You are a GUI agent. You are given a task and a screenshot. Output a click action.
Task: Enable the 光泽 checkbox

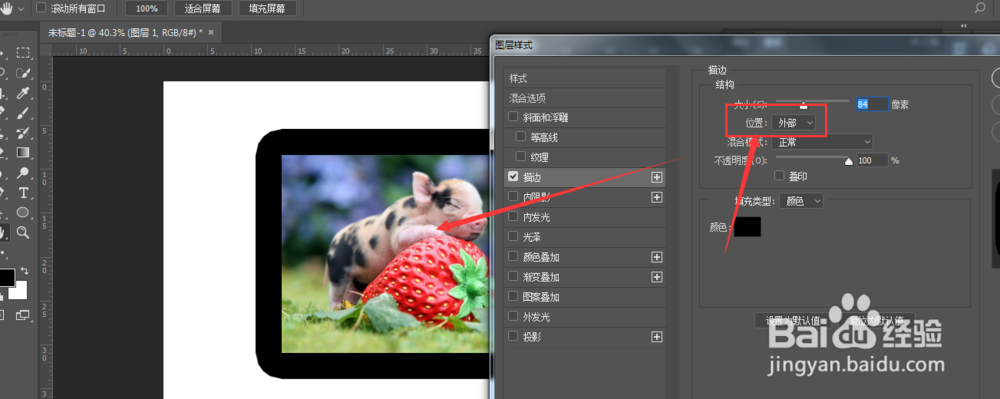click(x=513, y=236)
